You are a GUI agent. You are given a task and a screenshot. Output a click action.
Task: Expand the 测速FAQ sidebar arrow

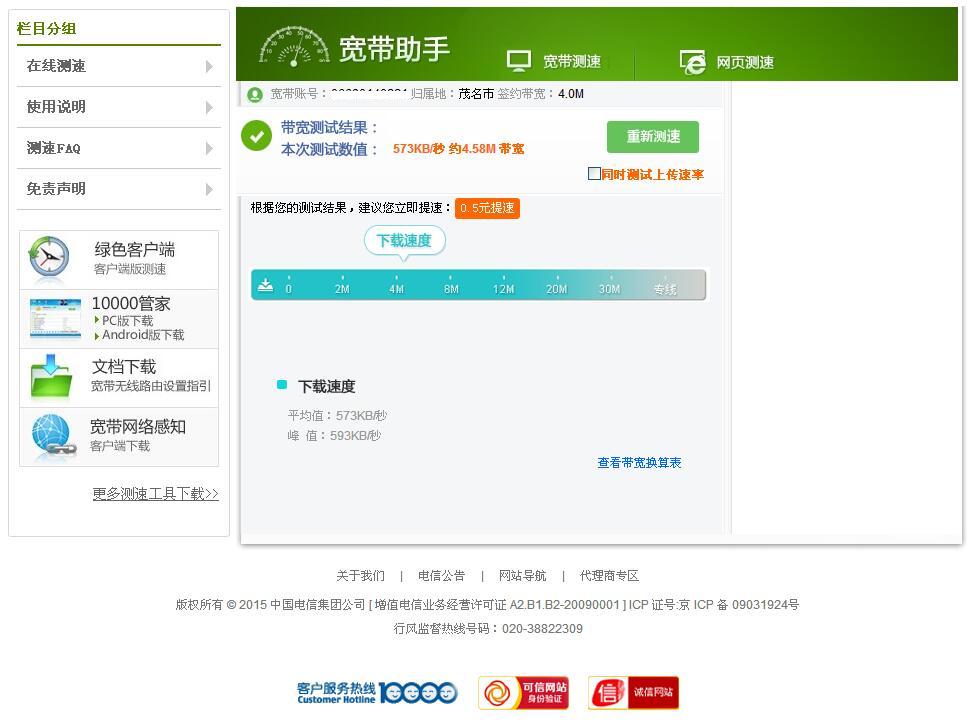(x=209, y=148)
